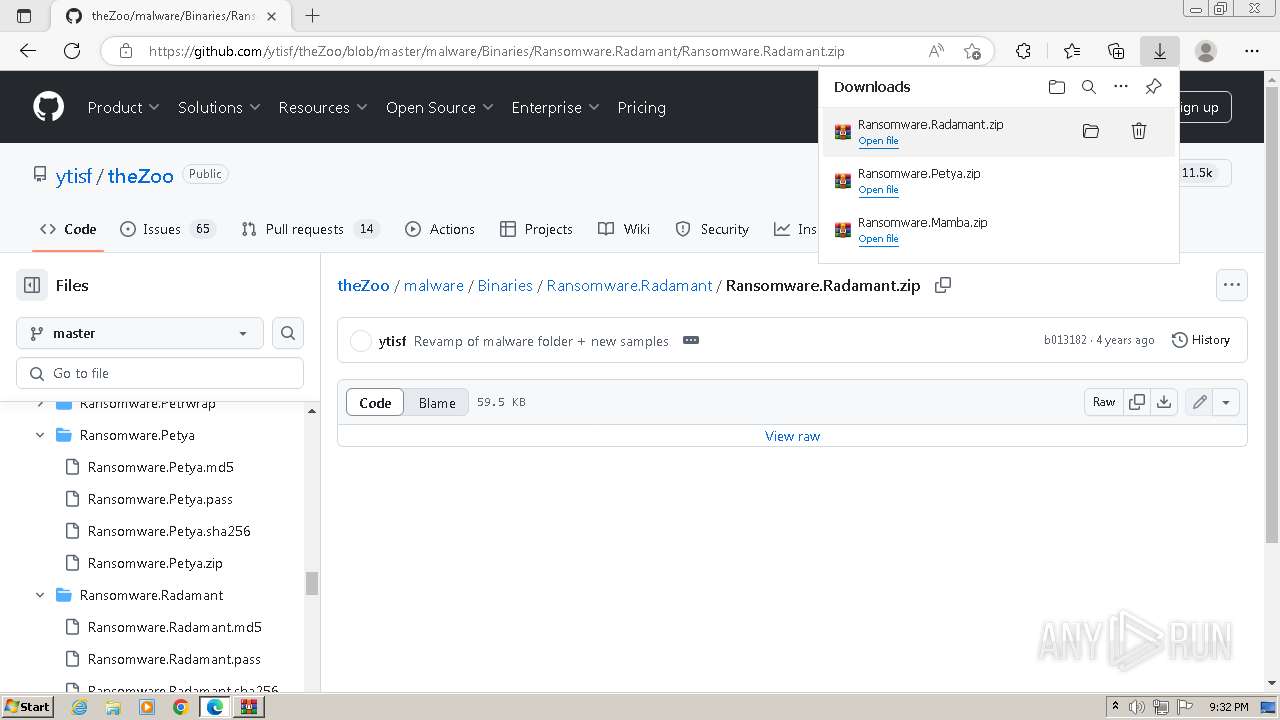
Task: Open the master branch selector
Action: coord(140,333)
